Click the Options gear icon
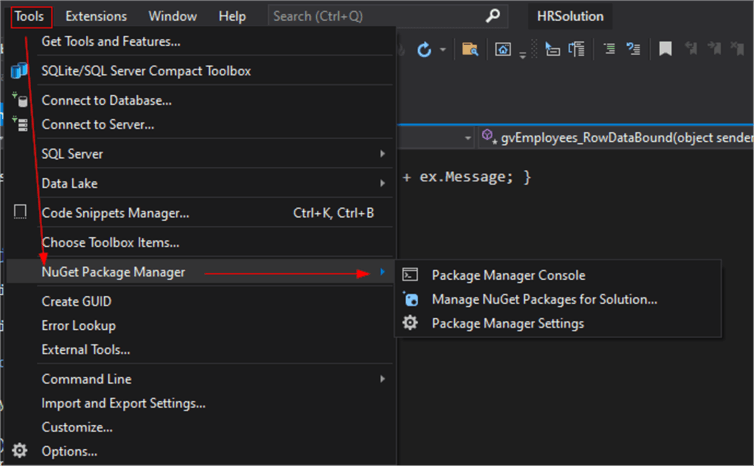This screenshot has width=754, height=466. 19,451
